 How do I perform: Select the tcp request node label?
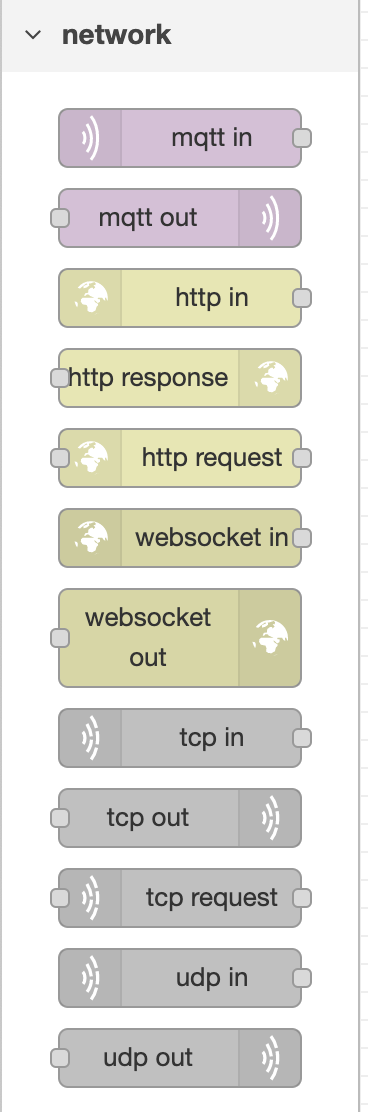point(211,898)
